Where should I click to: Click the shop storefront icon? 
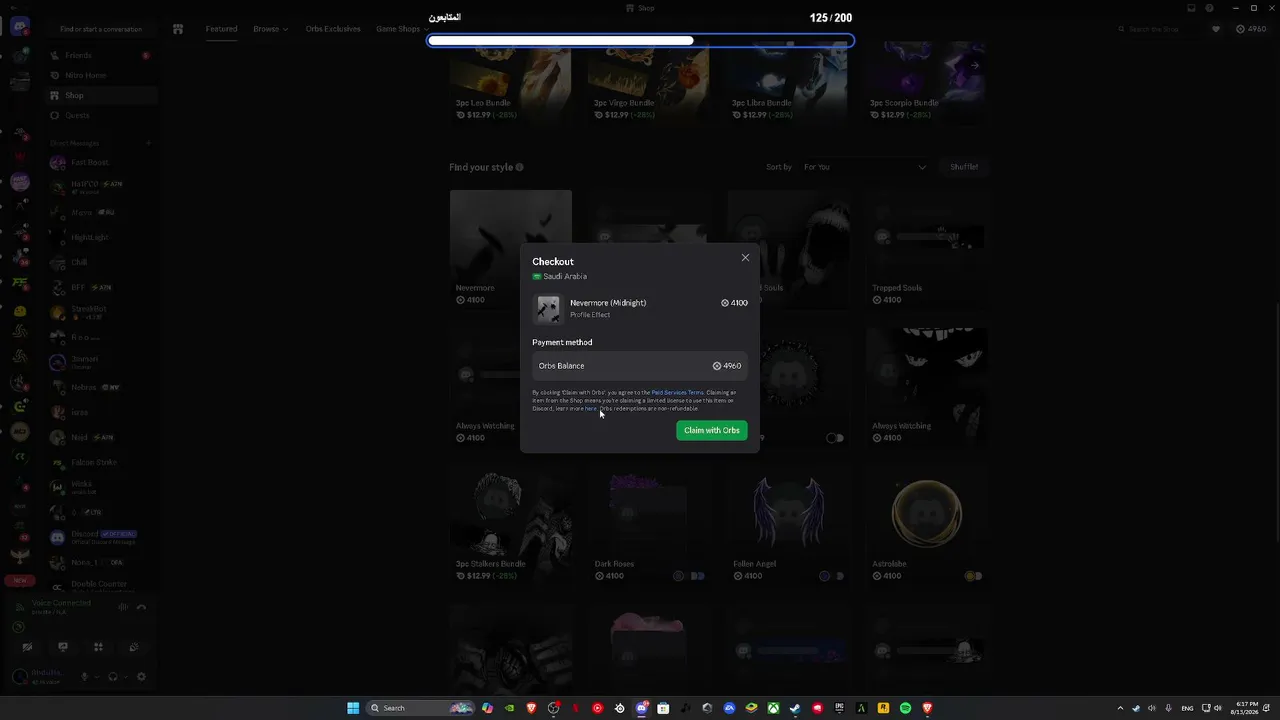click(x=178, y=29)
